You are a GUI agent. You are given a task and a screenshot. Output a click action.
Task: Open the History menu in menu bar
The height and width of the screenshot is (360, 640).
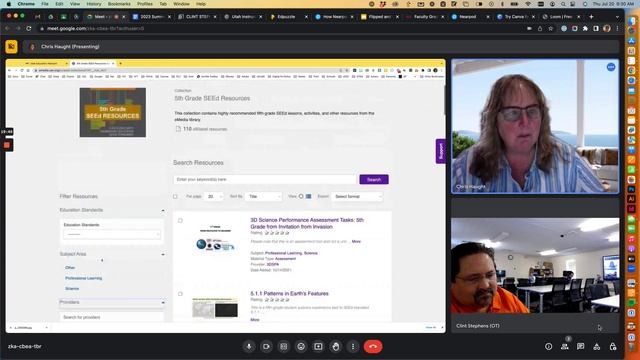tap(93, 4)
